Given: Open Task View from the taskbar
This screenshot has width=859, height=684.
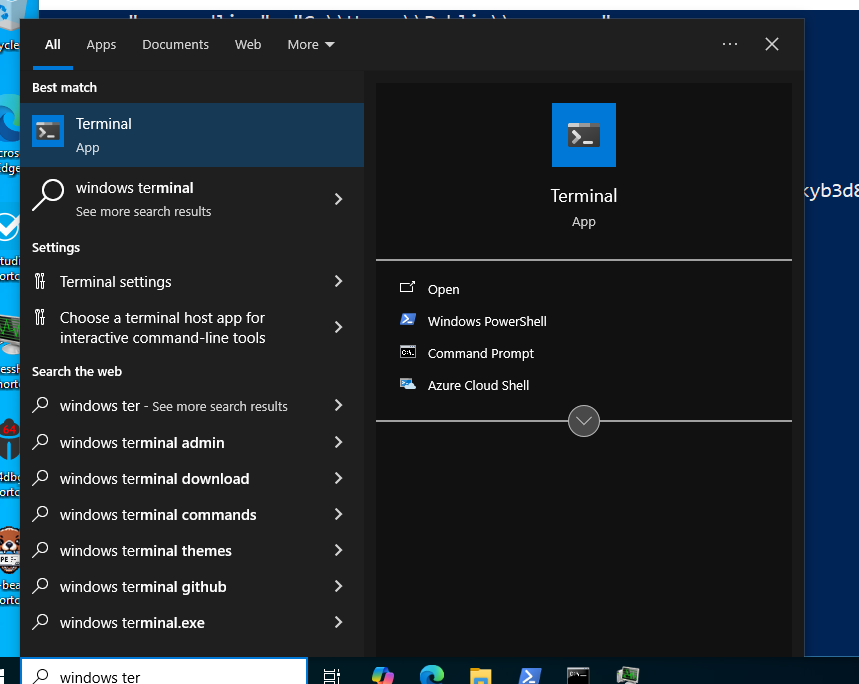Looking at the screenshot, I should point(331,676).
